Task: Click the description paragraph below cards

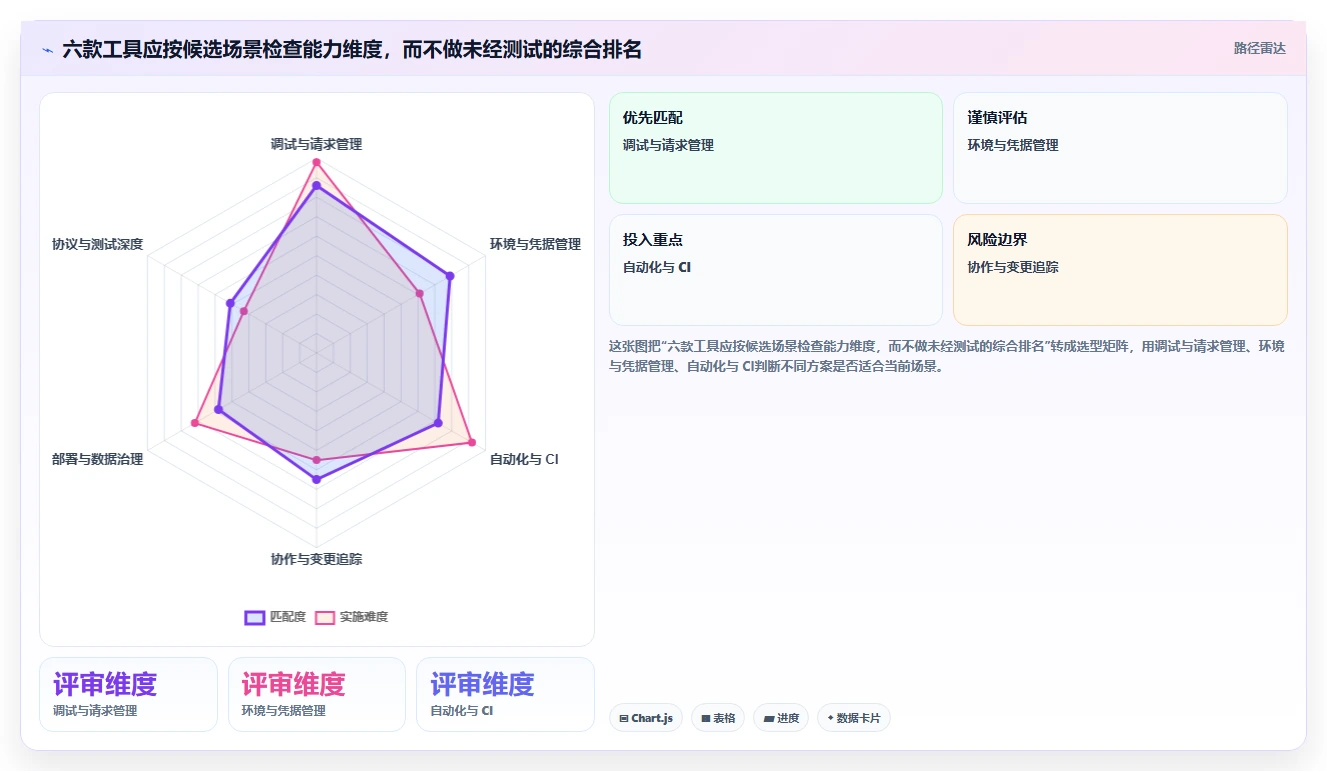Action: point(947,355)
